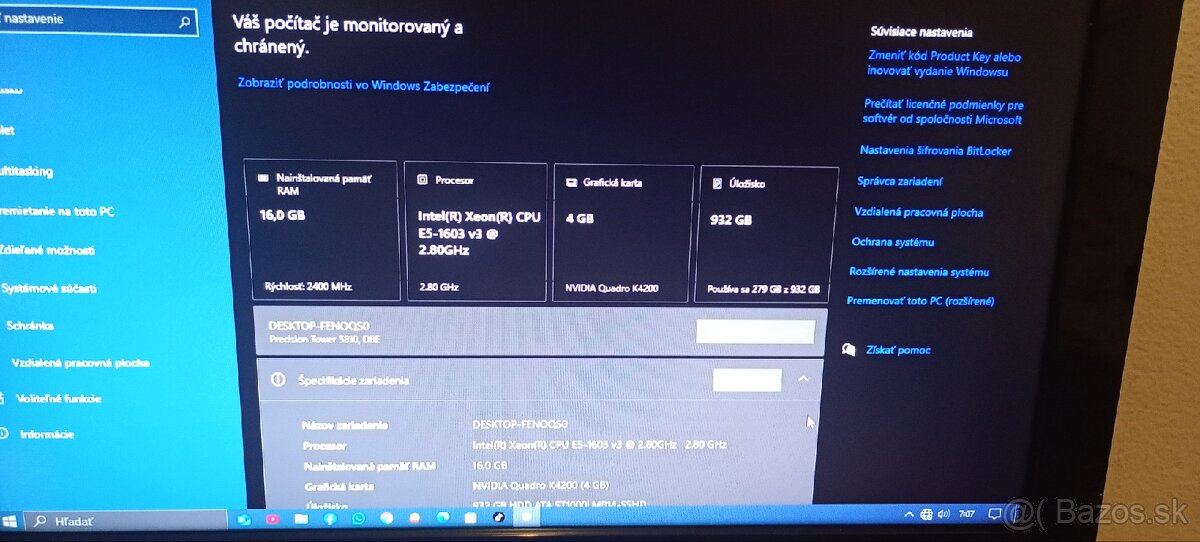Select the Procesor info card
The width and height of the screenshot is (1200, 542).
click(476, 231)
